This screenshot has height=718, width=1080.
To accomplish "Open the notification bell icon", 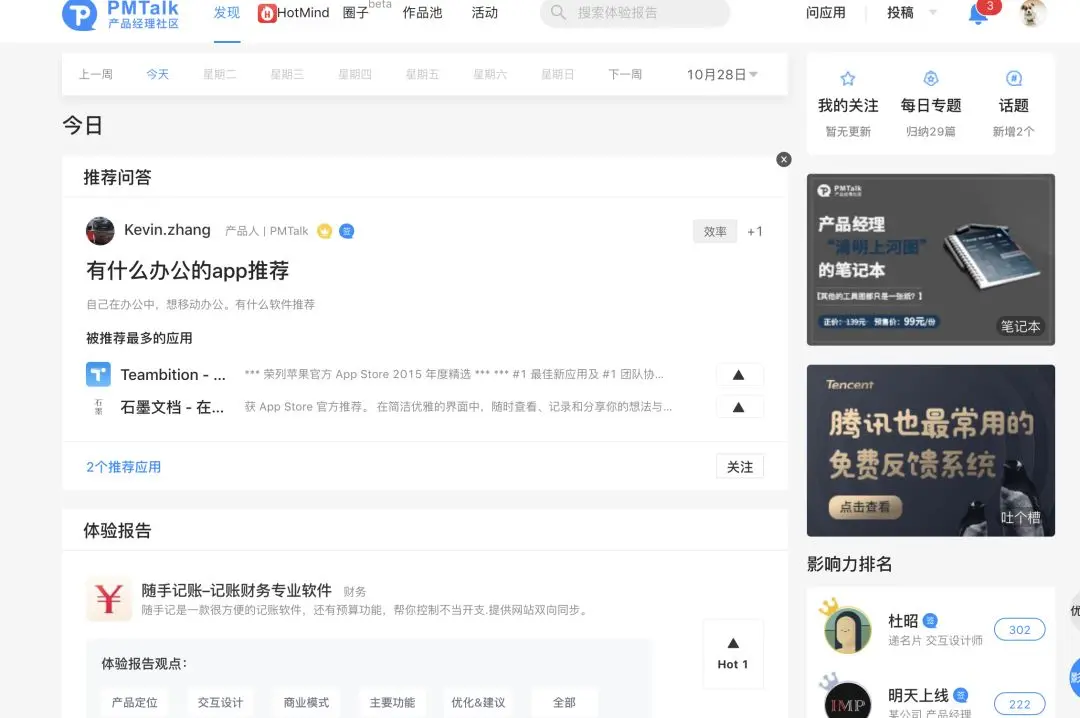I will (977, 14).
